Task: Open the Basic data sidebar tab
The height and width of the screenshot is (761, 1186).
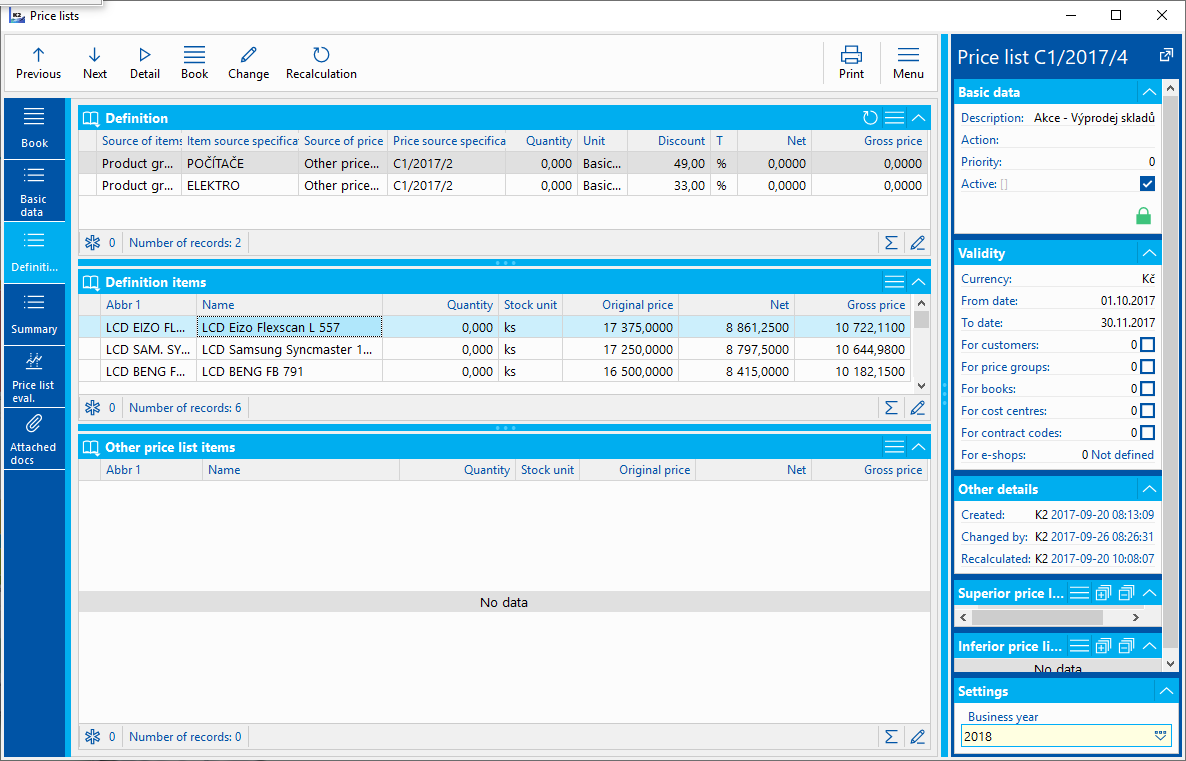Action: [34, 190]
